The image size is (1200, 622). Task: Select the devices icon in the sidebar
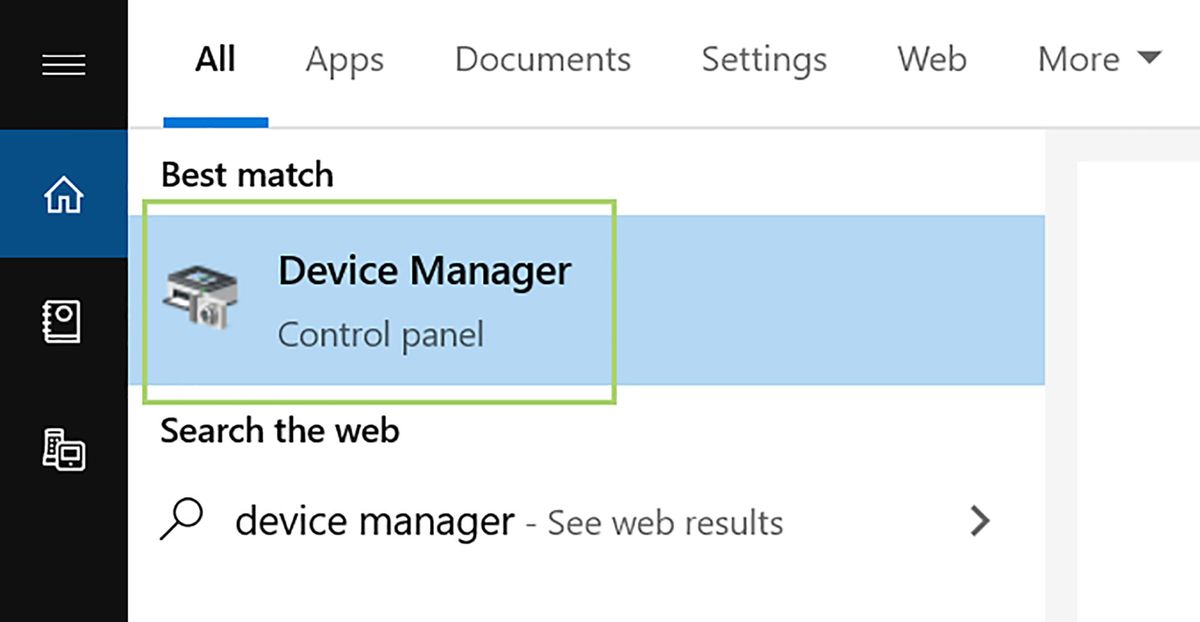click(x=63, y=452)
